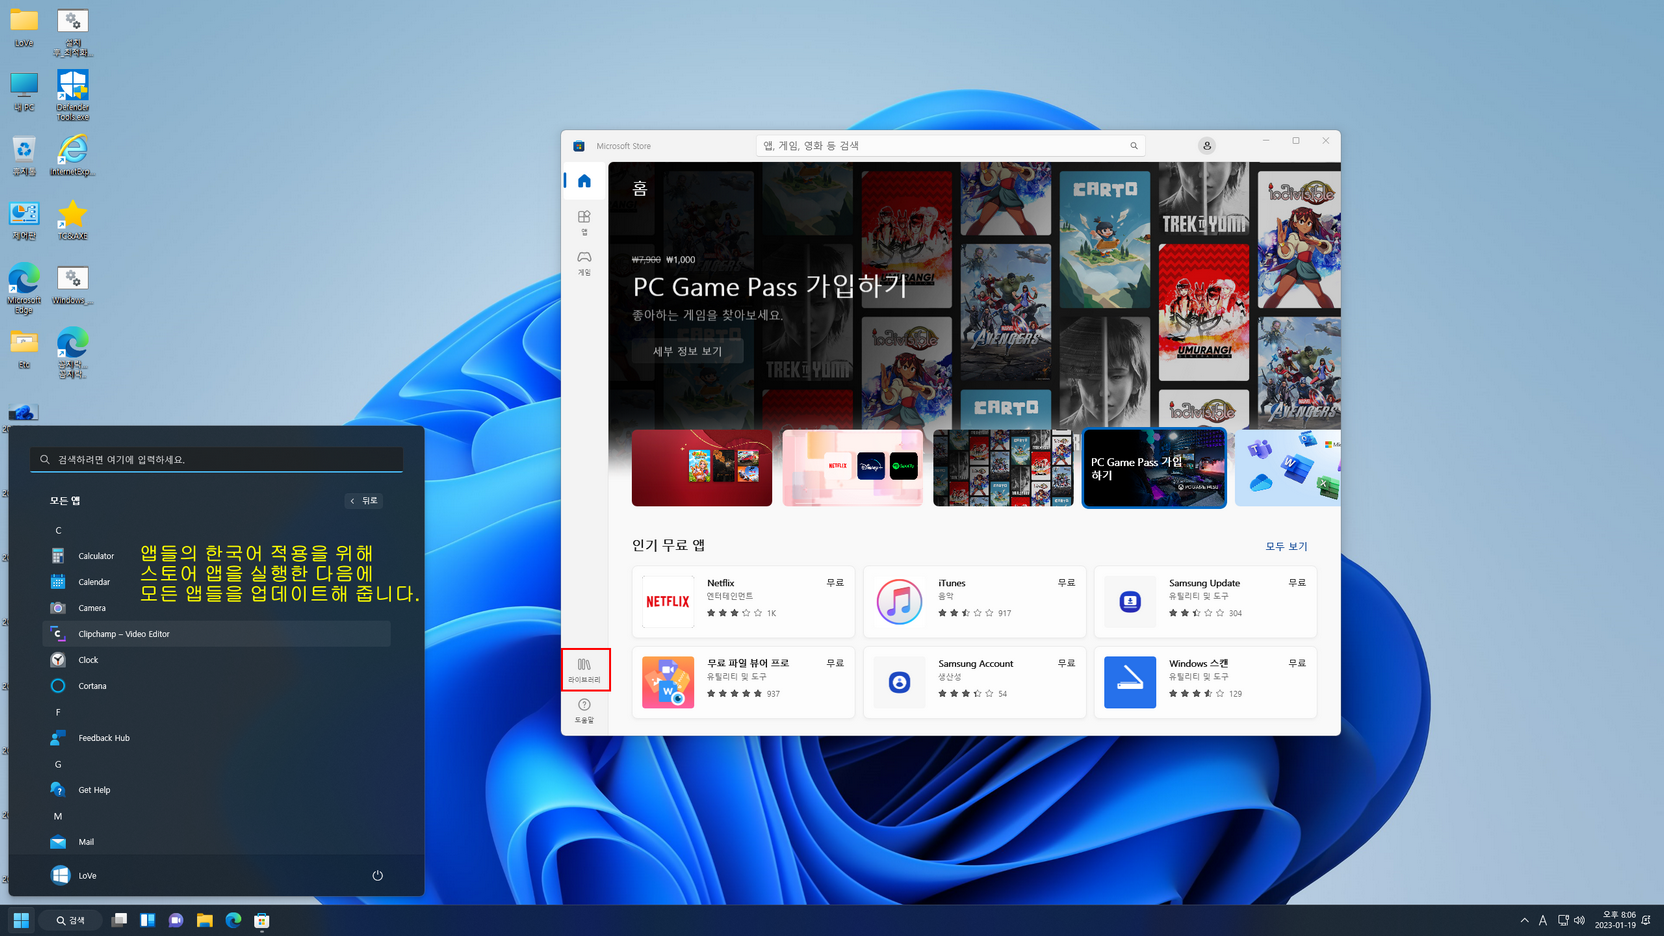Select the Internet Explorer desktop shortcut
Screen dimensions: 1664x936
coord(72,155)
